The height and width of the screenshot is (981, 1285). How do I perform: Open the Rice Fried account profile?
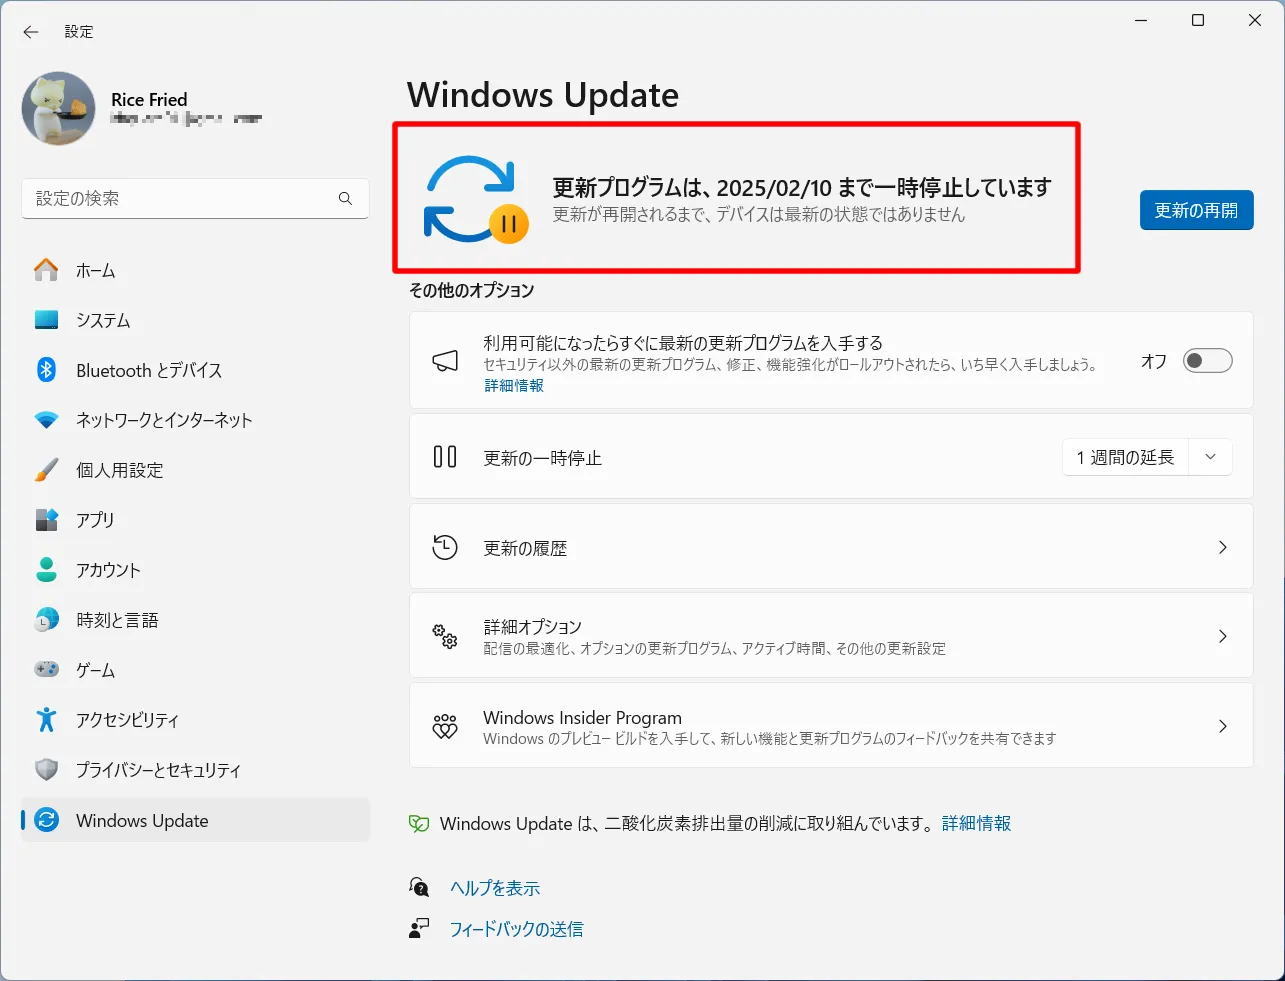142,108
